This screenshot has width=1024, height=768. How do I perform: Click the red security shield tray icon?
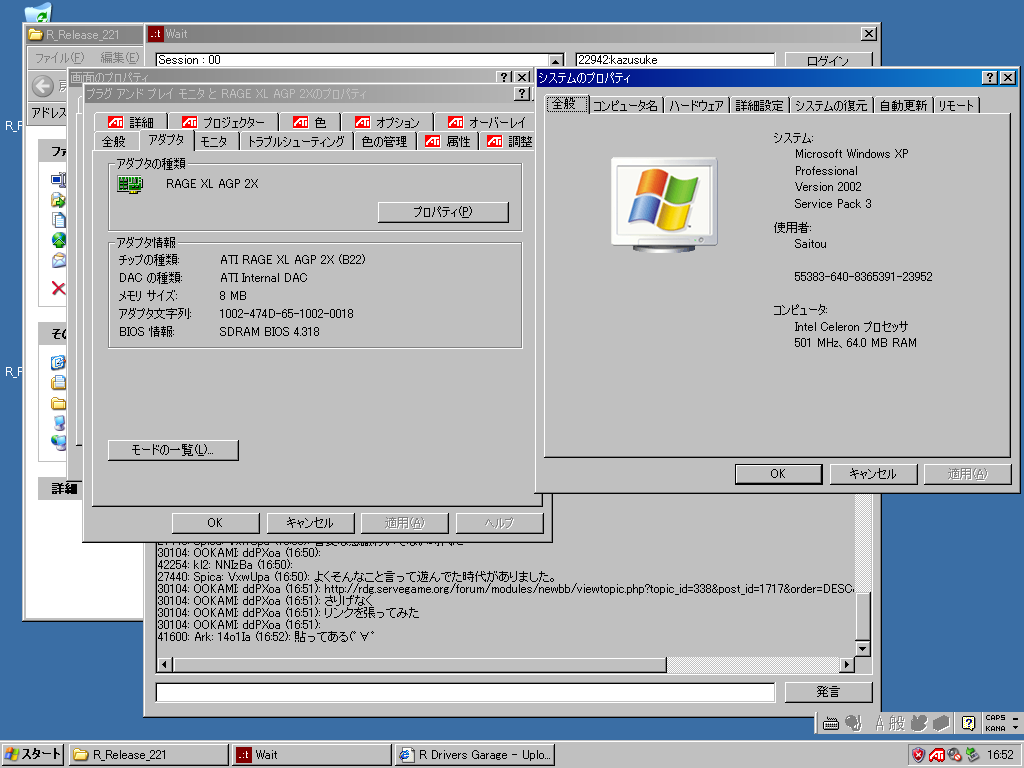point(918,754)
